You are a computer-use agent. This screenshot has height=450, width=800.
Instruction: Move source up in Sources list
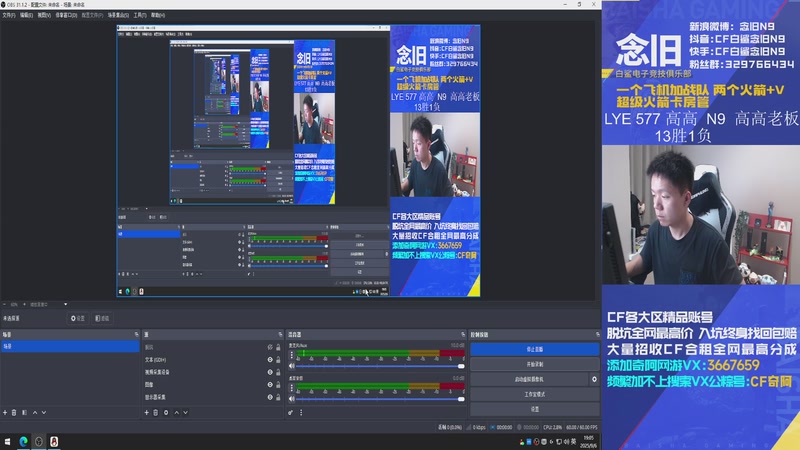coord(177,412)
